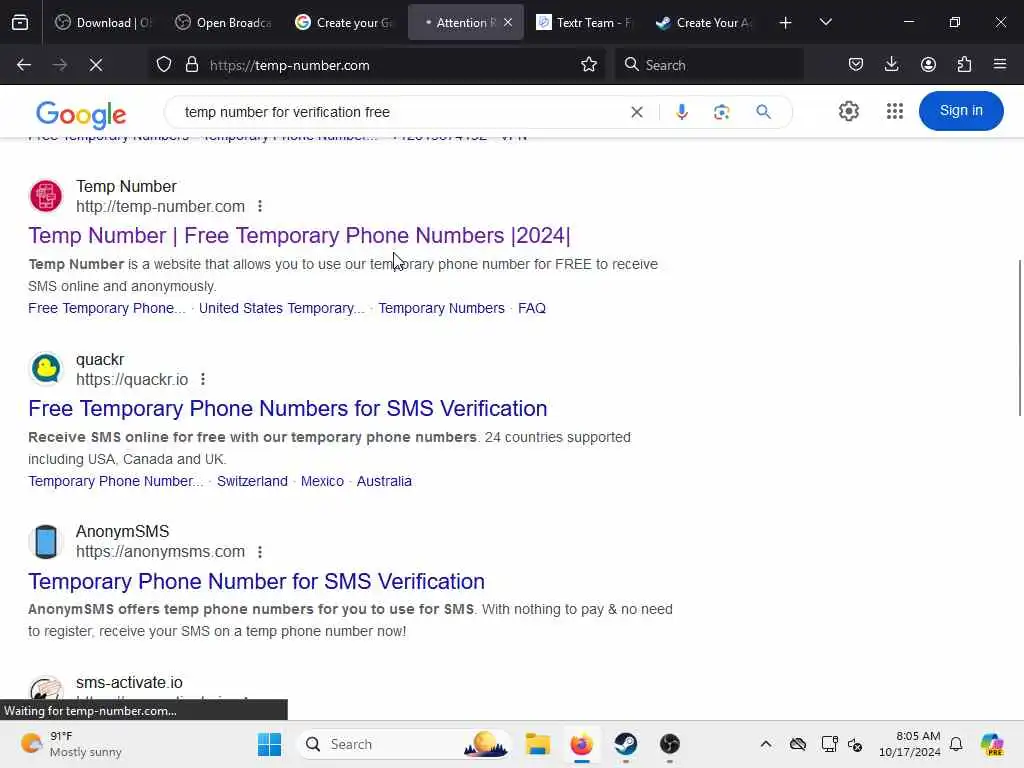Click the Free Temporary Phone sitelink
Screen dimensions: 1024x768
(x=106, y=308)
